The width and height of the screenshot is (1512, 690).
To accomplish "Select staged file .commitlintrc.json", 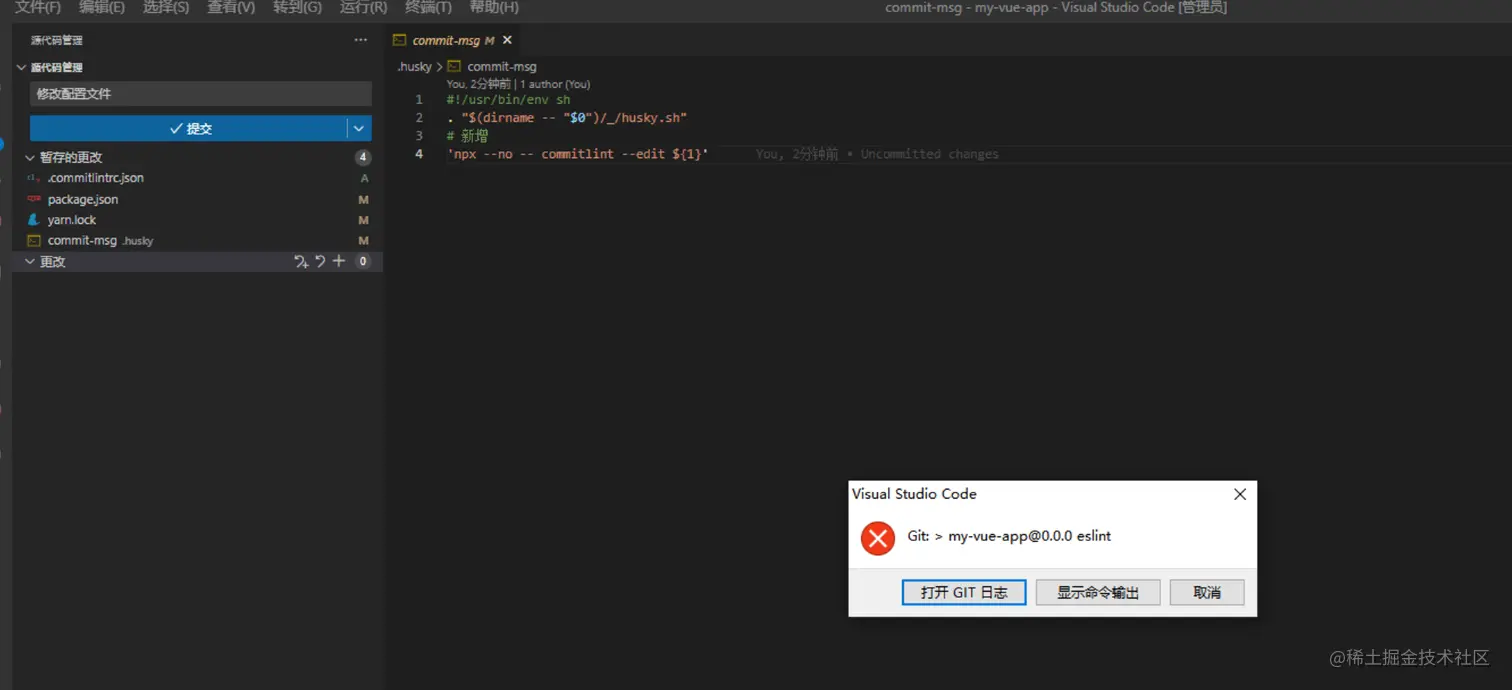I will 96,178.
